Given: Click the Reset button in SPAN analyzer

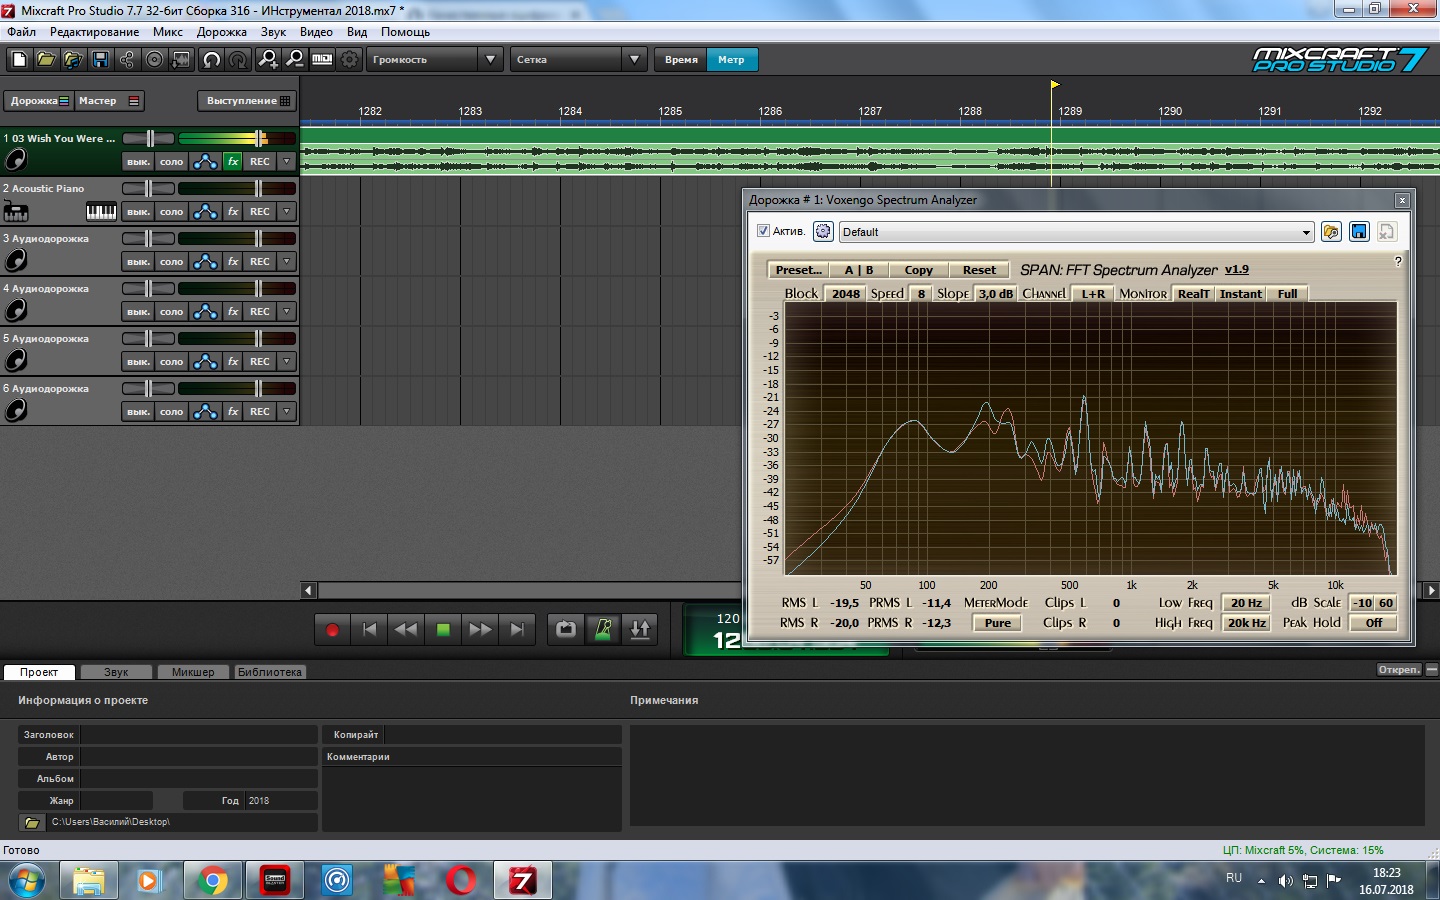Looking at the screenshot, I should coord(979,270).
